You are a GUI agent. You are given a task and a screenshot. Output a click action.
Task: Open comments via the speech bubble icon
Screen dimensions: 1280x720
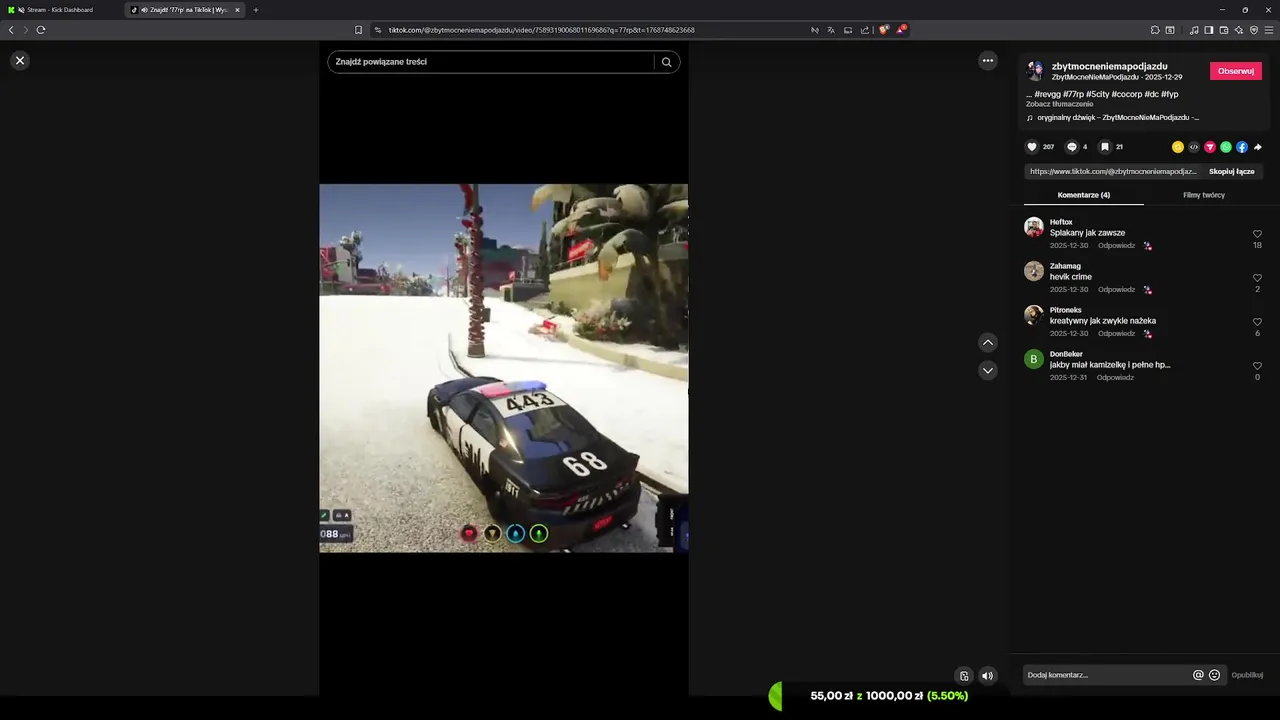(1072, 147)
